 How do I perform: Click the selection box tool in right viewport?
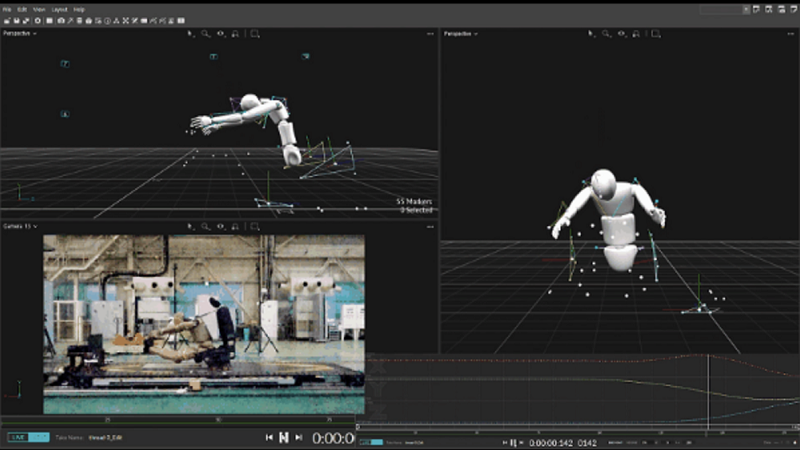click(x=656, y=33)
